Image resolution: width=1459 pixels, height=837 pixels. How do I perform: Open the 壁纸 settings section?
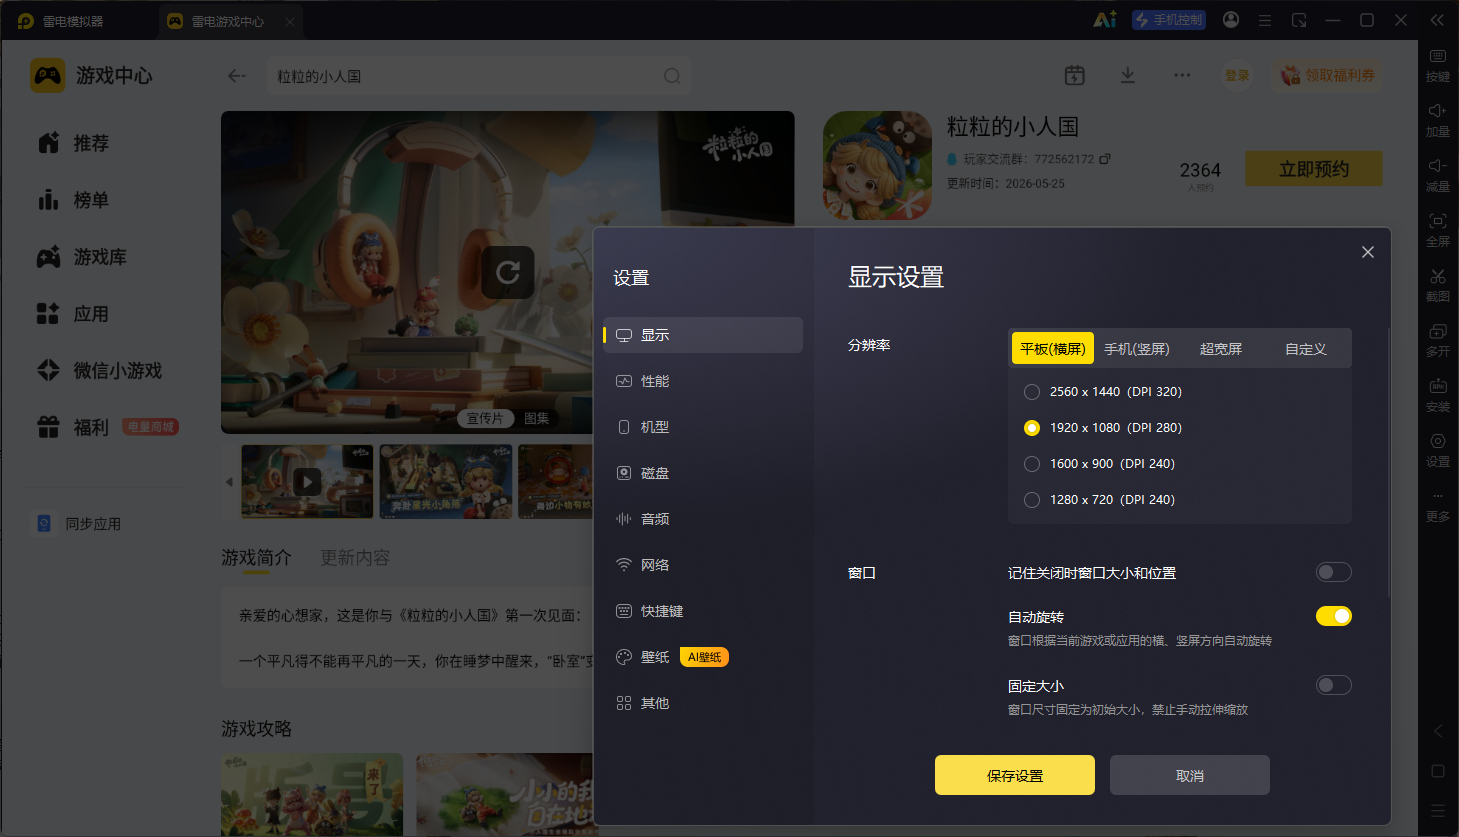[x=703, y=657]
